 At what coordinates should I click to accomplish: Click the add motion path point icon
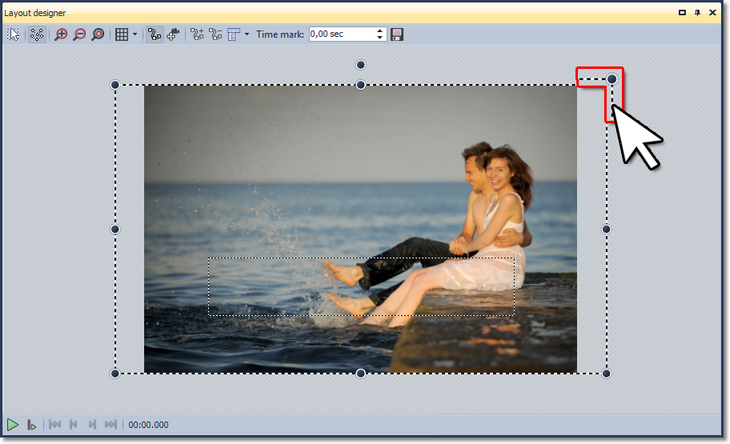[x=196, y=34]
